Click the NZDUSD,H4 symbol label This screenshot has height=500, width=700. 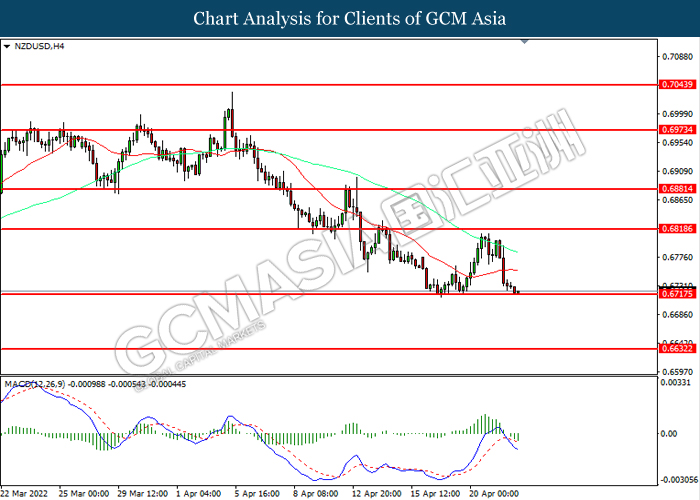[x=39, y=46]
